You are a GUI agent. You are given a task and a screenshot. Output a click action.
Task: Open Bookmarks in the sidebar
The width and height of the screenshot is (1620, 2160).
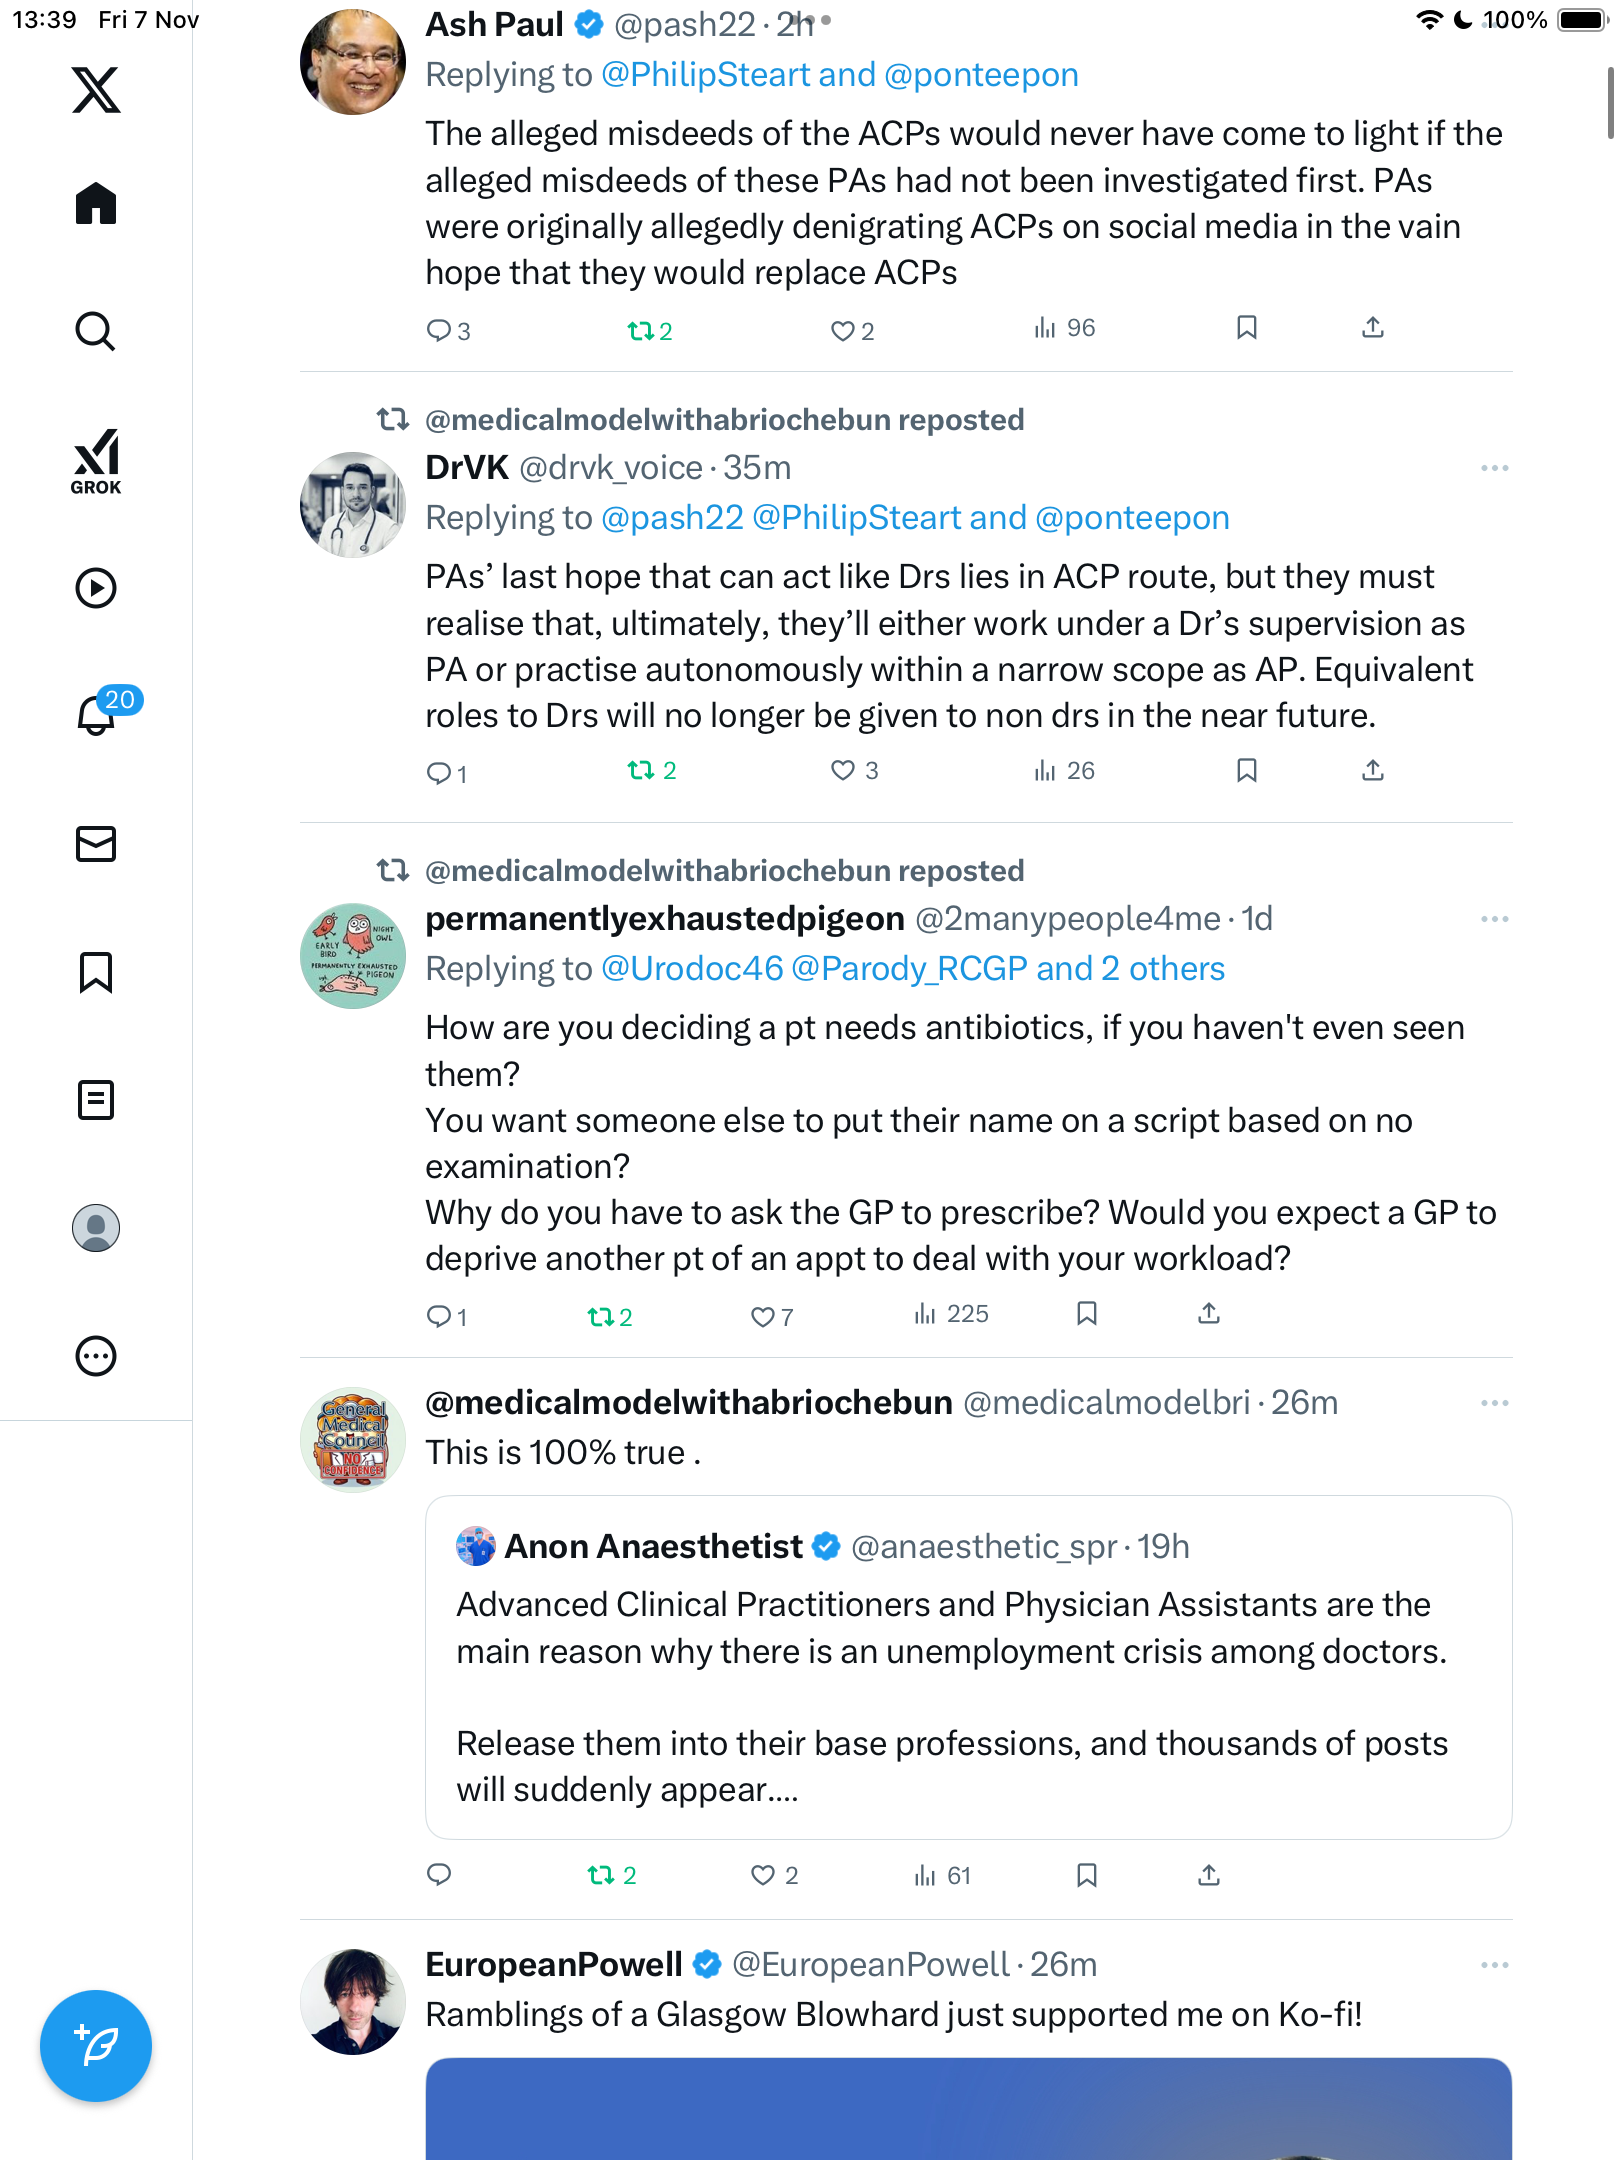click(x=96, y=972)
